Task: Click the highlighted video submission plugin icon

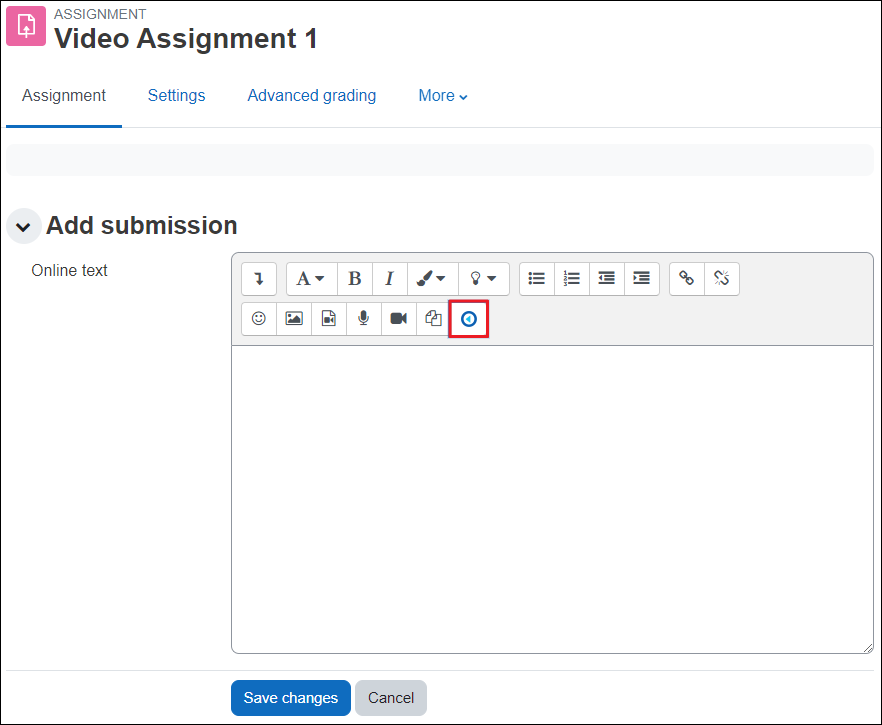Action: pos(468,318)
